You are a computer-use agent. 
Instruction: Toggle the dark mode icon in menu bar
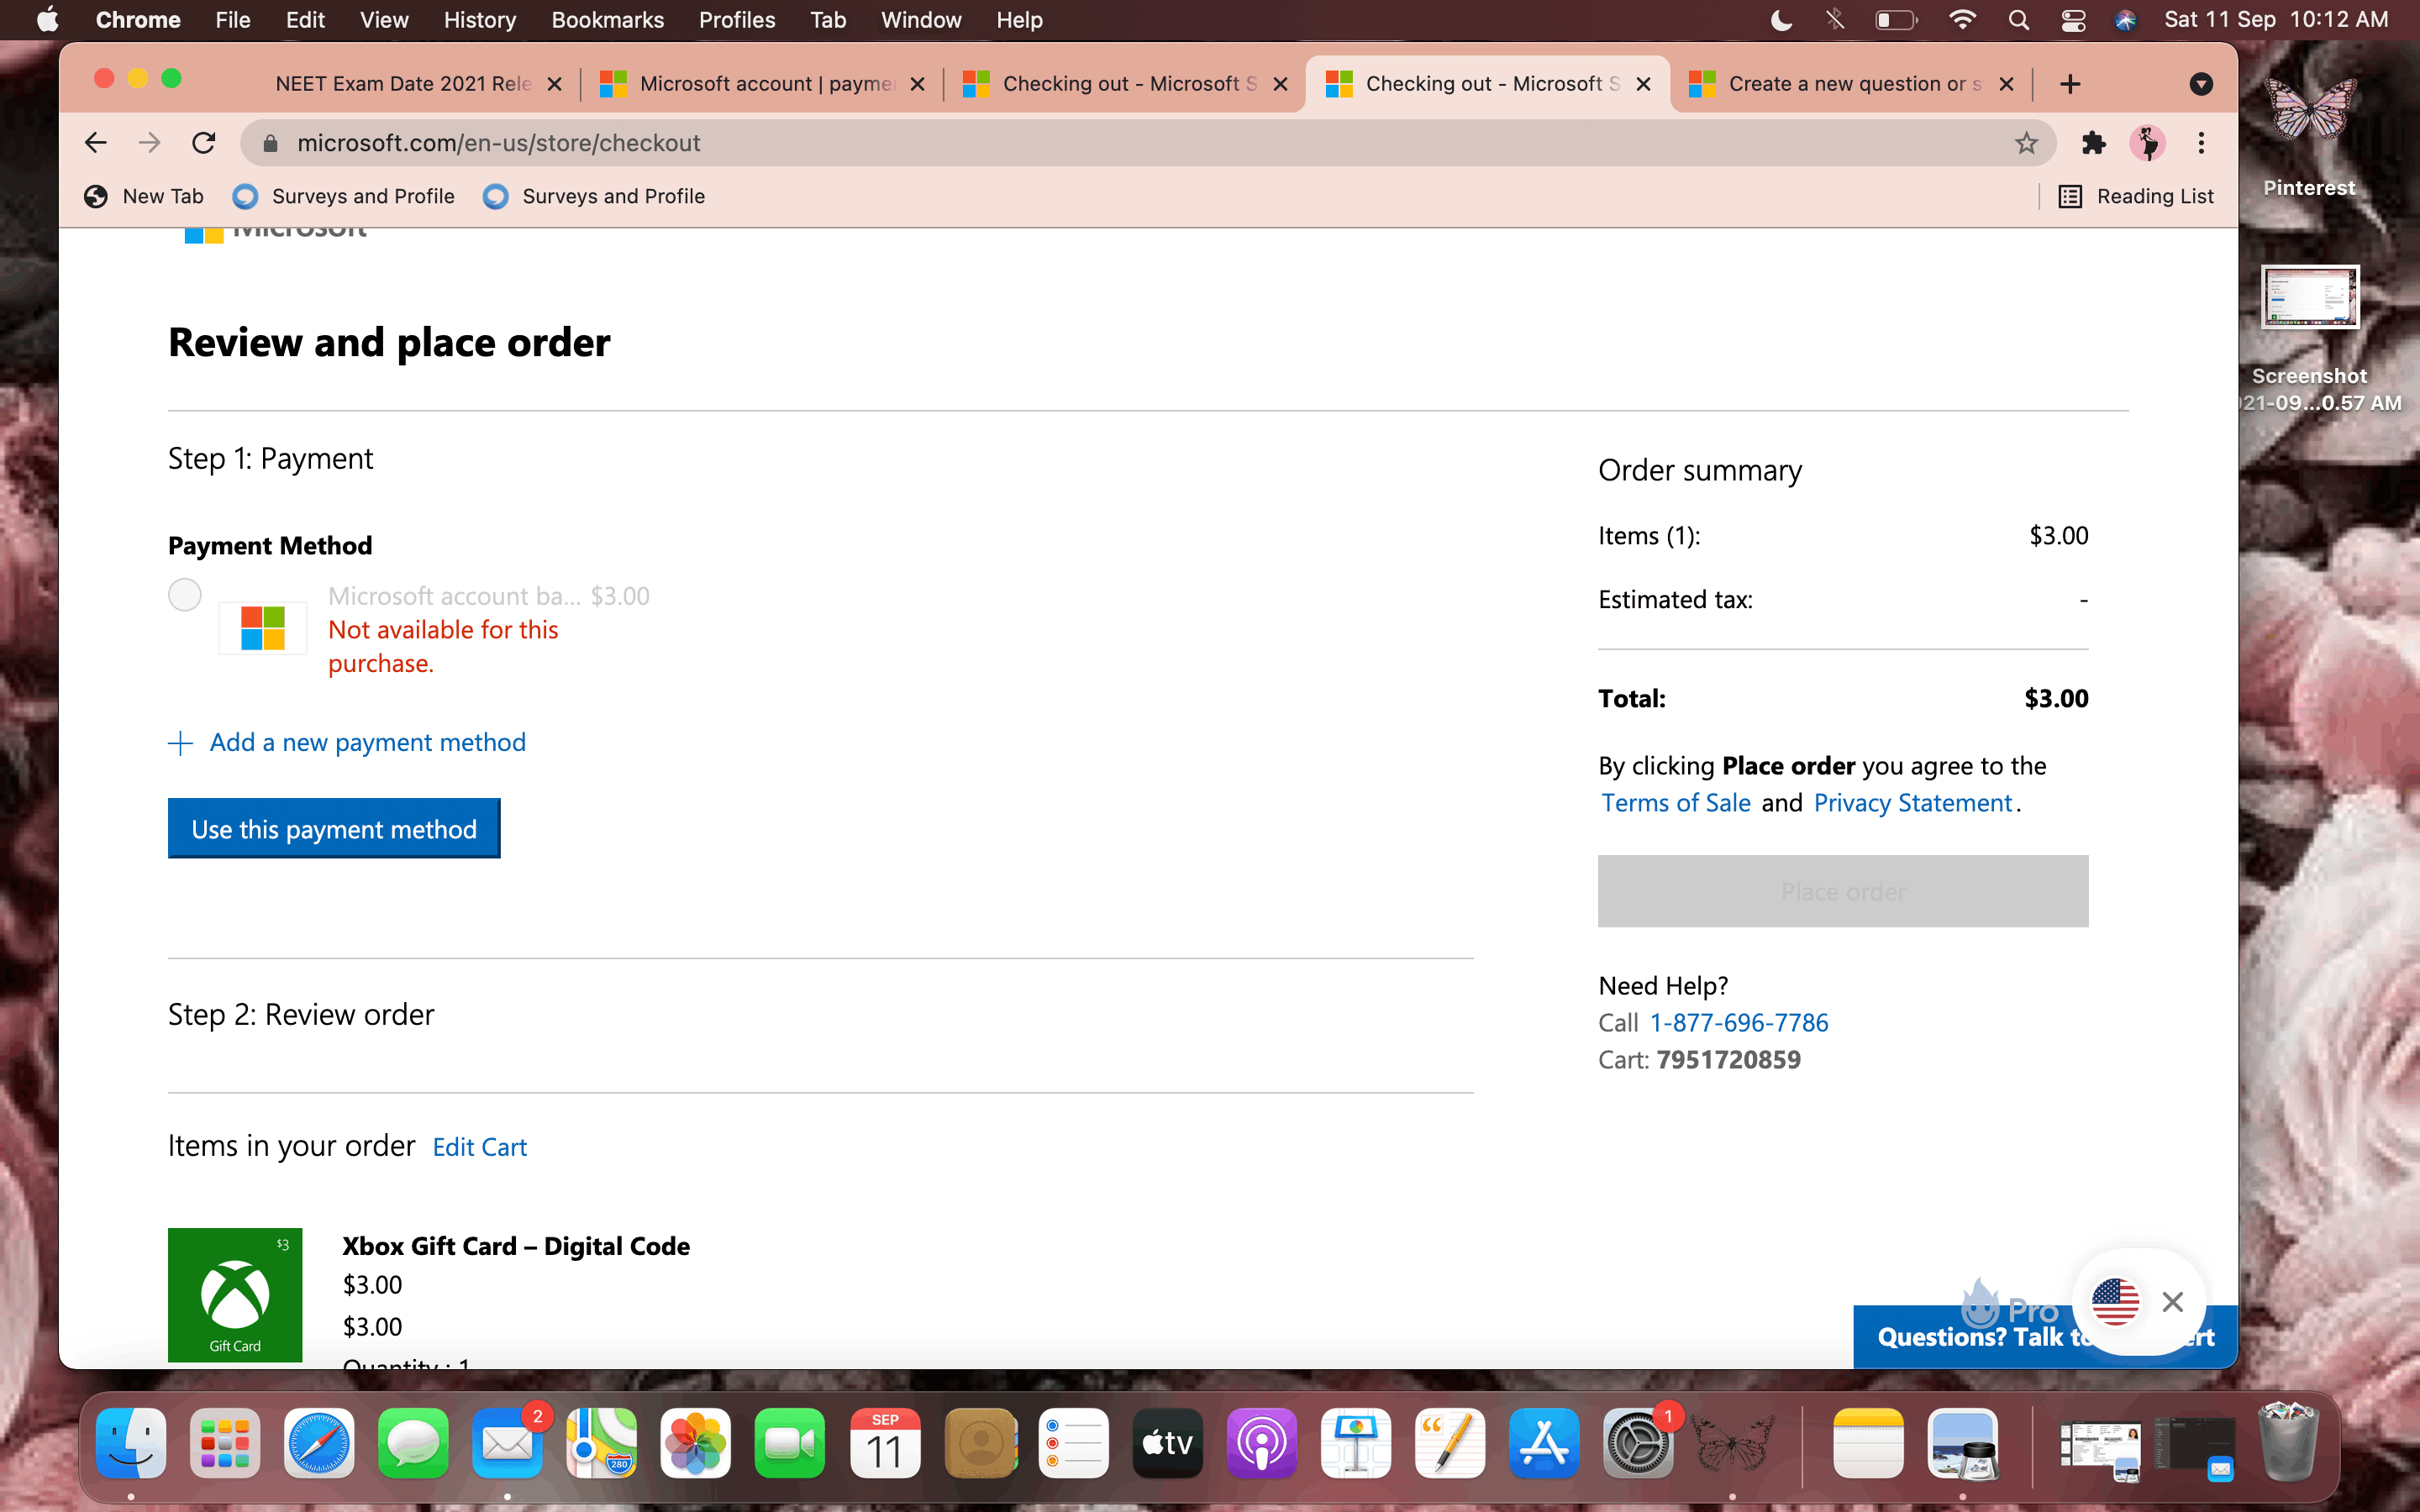1781,21
